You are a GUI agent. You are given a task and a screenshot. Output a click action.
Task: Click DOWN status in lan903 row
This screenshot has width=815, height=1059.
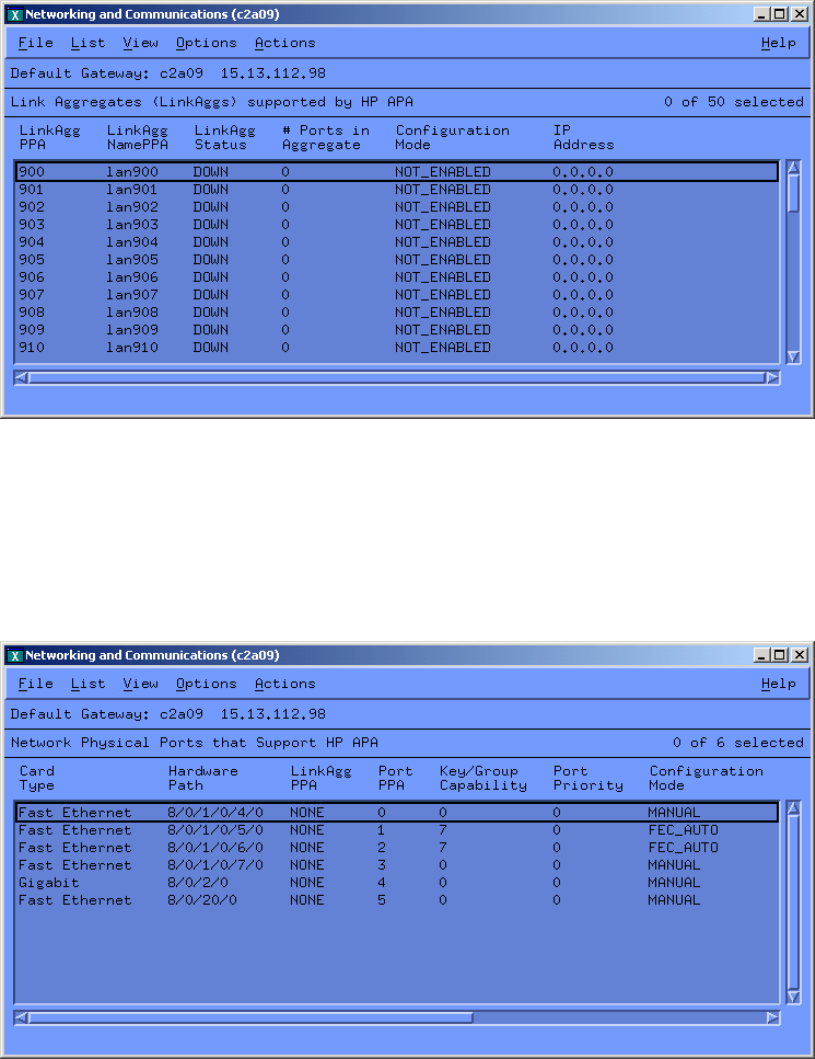tap(211, 224)
